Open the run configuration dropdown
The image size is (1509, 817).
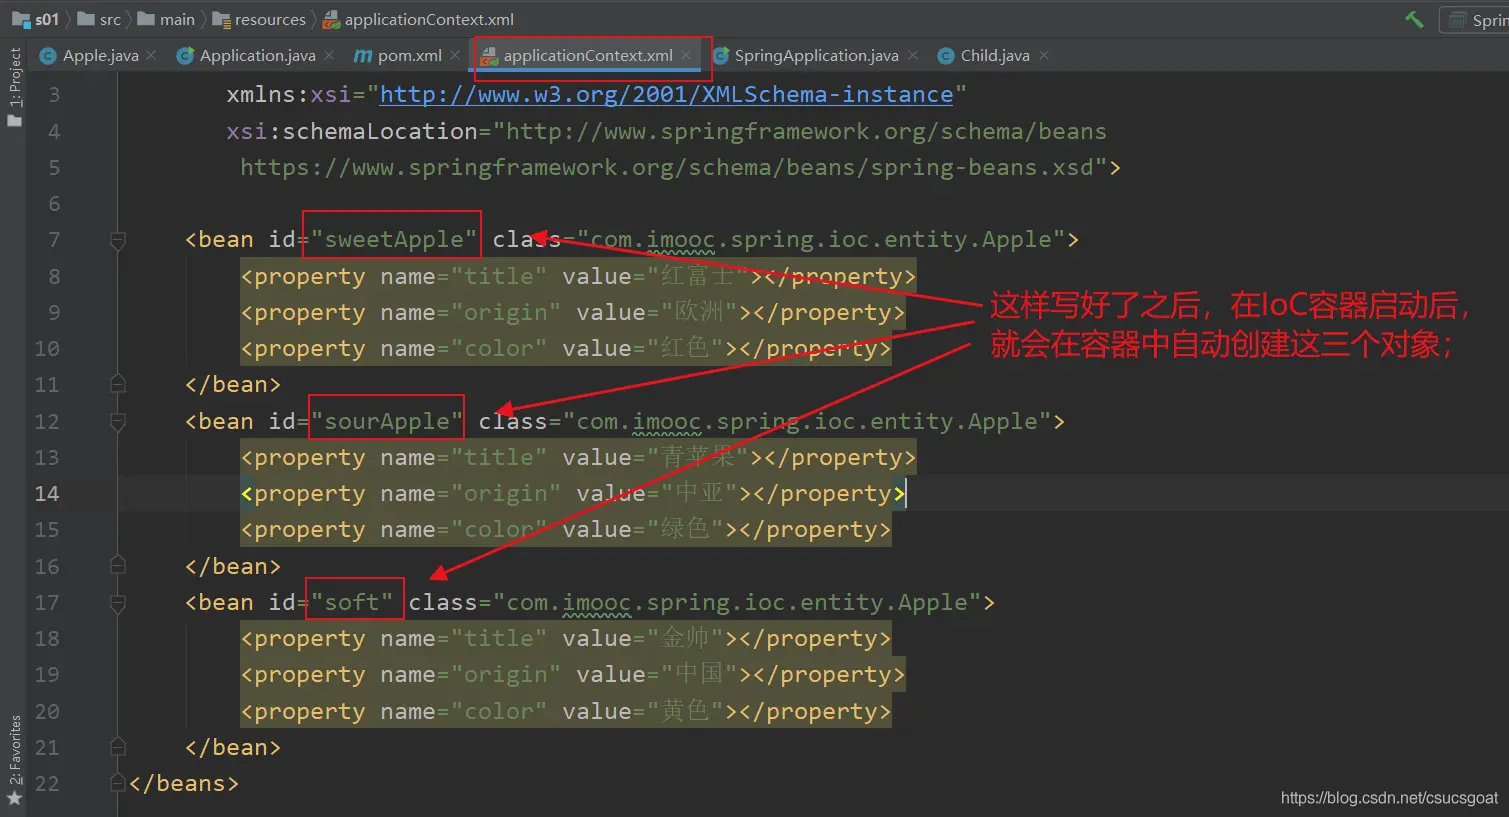tap(1476, 19)
